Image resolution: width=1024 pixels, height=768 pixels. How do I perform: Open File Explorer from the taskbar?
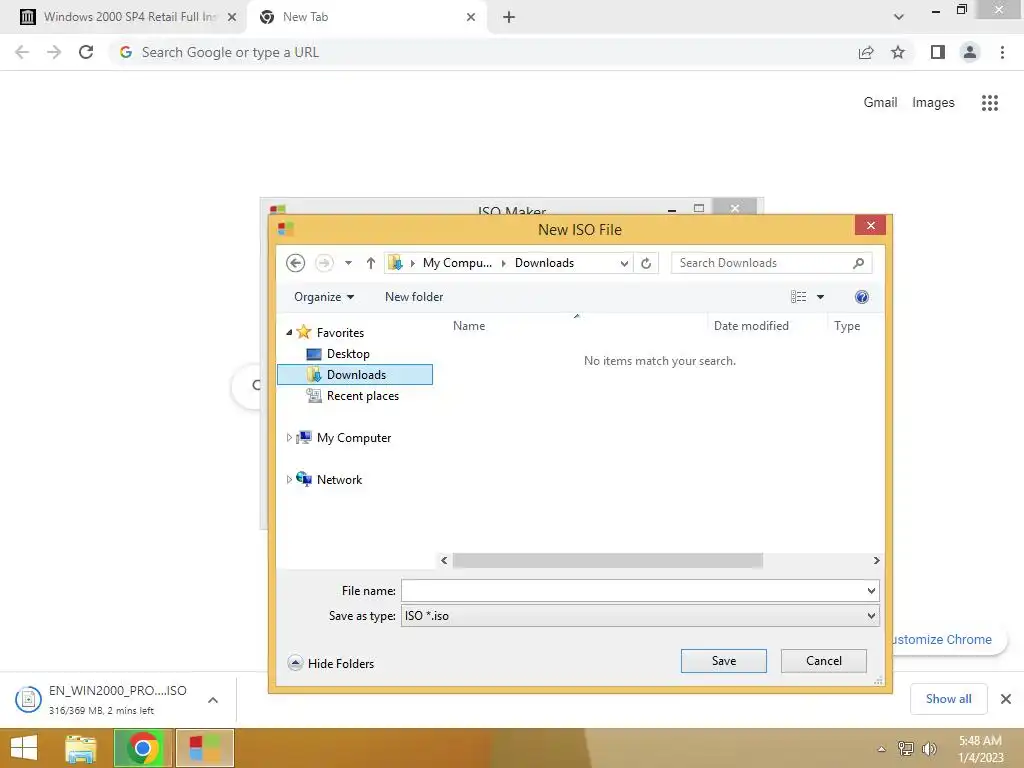[81, 748]
